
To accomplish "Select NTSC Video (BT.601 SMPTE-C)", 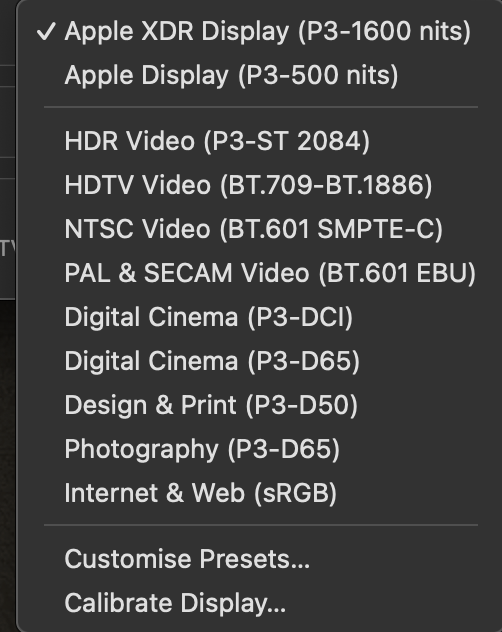I will (260, 229).
